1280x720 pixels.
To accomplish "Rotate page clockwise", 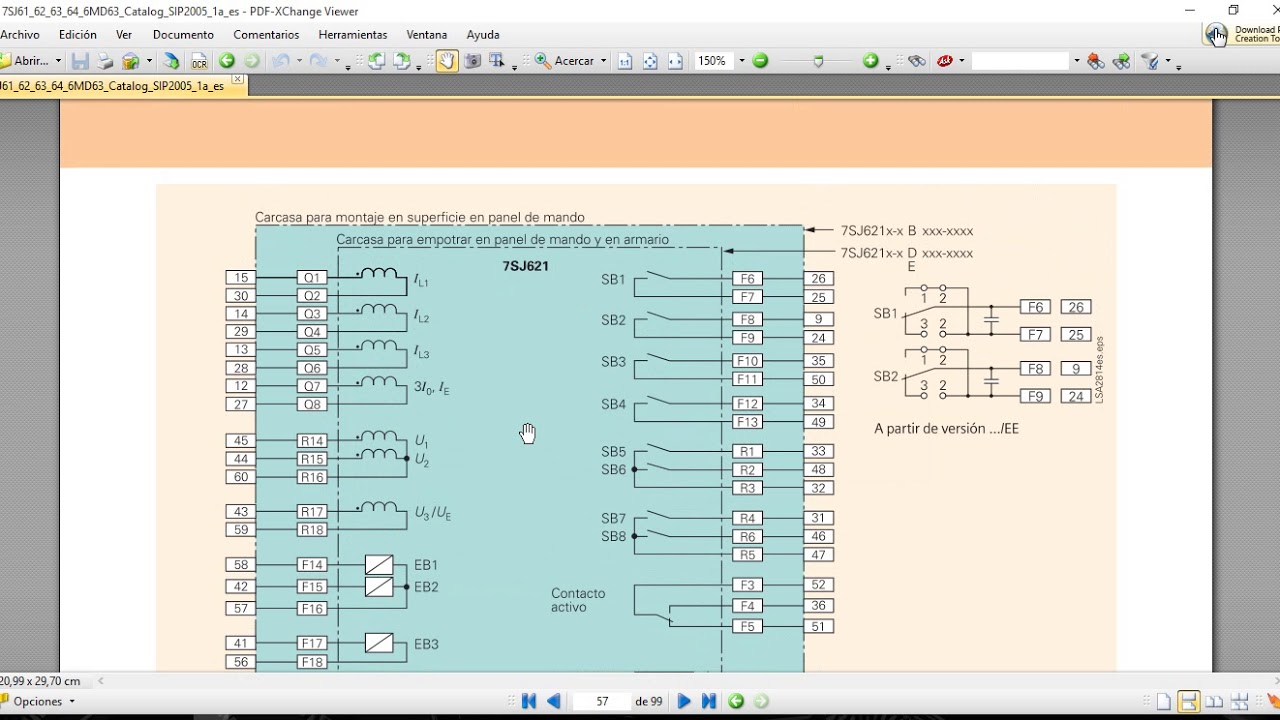I will pyautogui.click(x=401, y=61).
